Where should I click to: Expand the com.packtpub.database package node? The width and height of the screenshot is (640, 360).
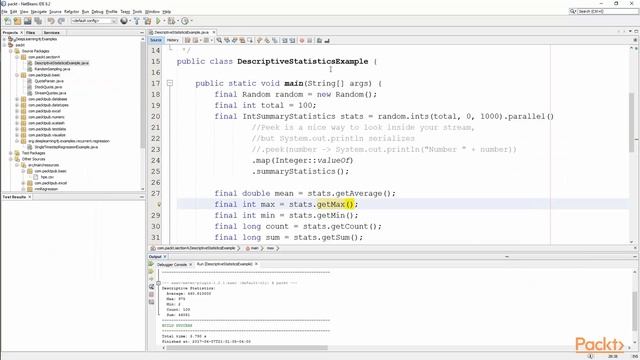coord(17,99)
